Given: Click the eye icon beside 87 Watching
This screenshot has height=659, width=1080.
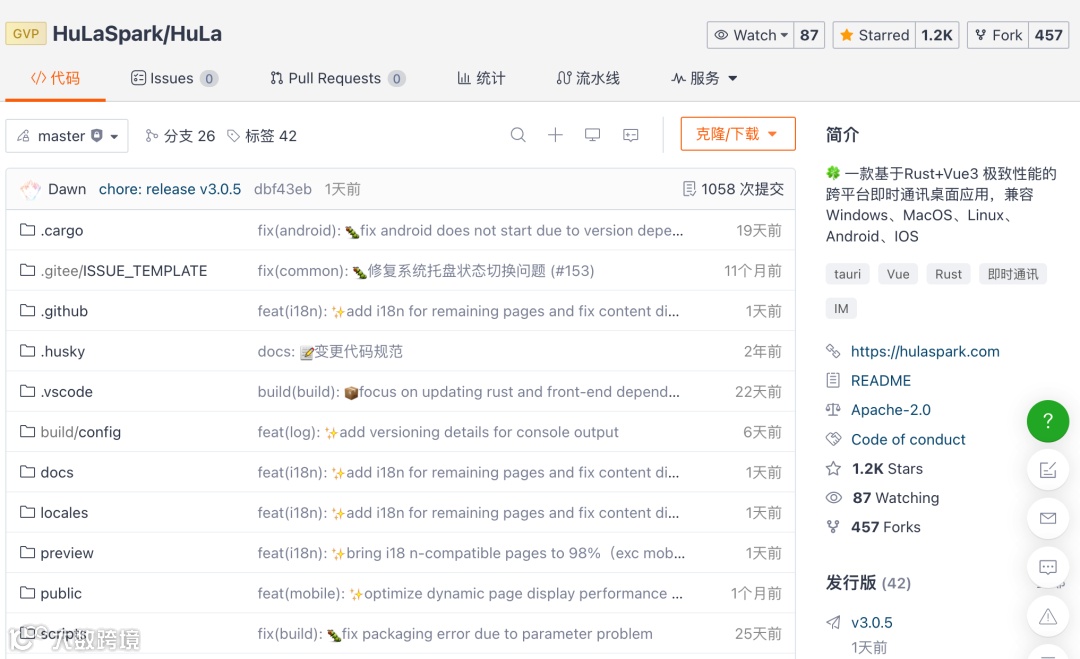Looking at the screenshot, I should click(833, 497).
